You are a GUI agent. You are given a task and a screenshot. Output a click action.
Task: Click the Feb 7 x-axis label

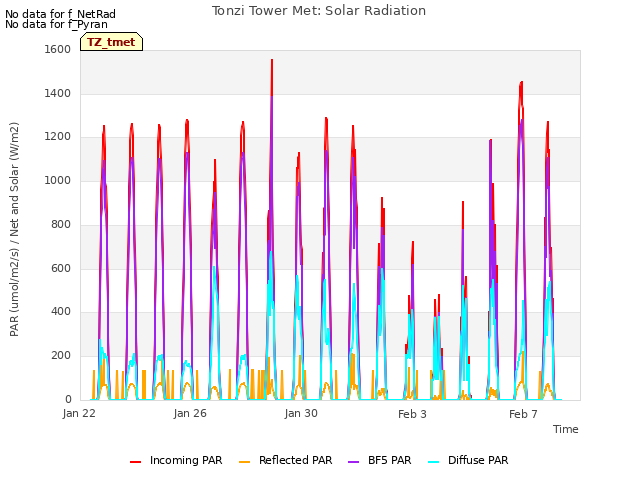[x=523, y=414]
